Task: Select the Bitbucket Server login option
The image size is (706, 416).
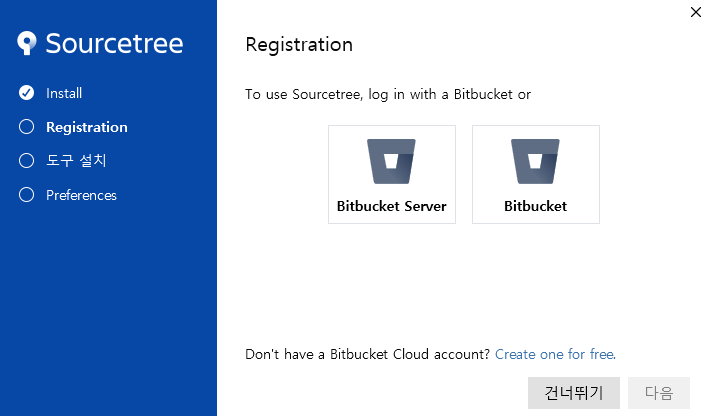Action: point(392,174)
